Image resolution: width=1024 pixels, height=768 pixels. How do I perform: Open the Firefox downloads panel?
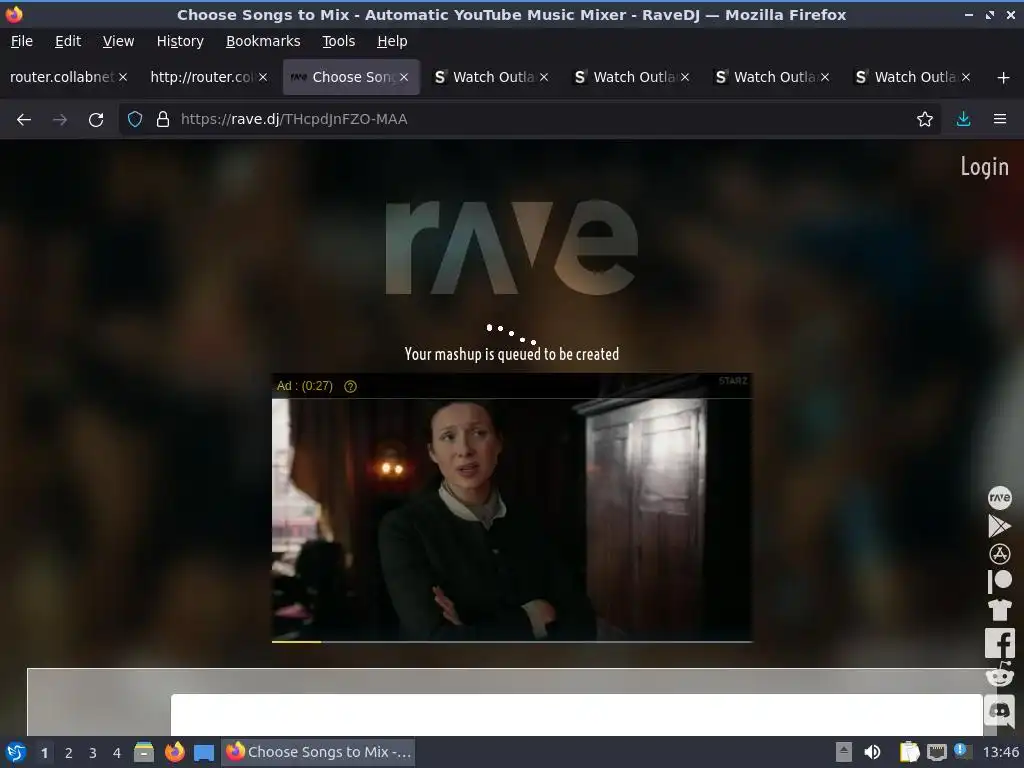(963, 119)
